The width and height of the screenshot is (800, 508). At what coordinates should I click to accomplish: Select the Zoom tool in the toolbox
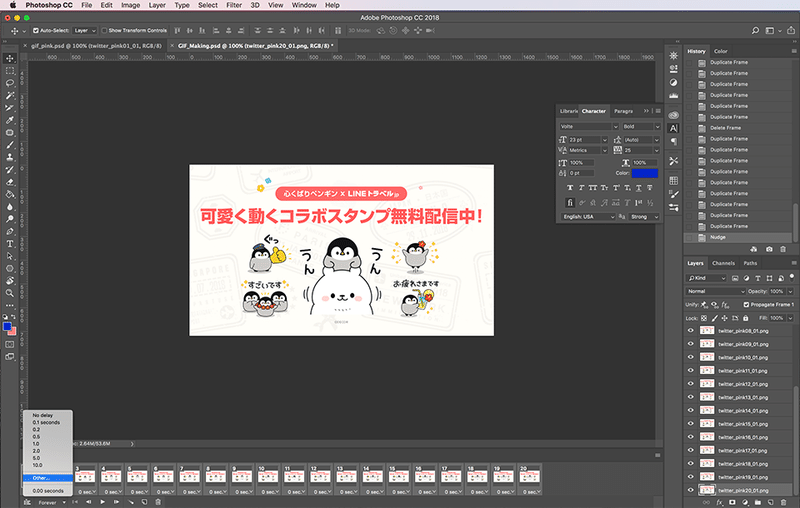tap(10, 293)
